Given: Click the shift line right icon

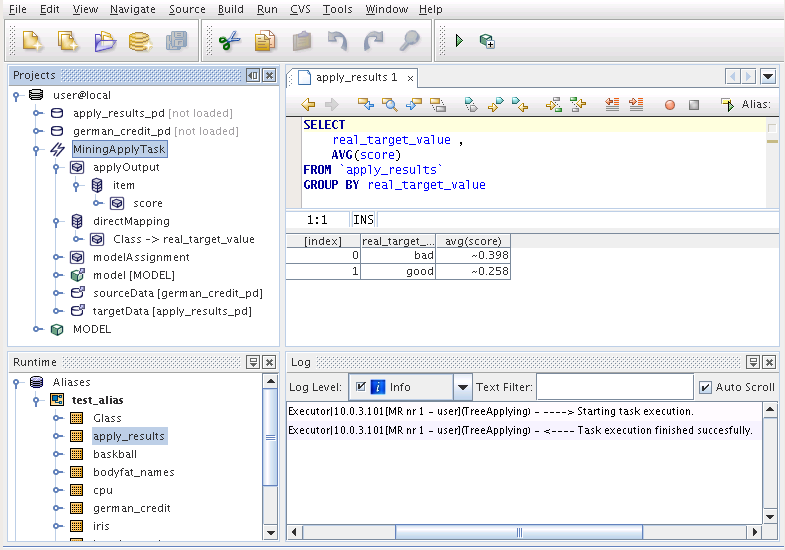Looking at the screenshot, I should pyautogui.click(x=636, y=104).
